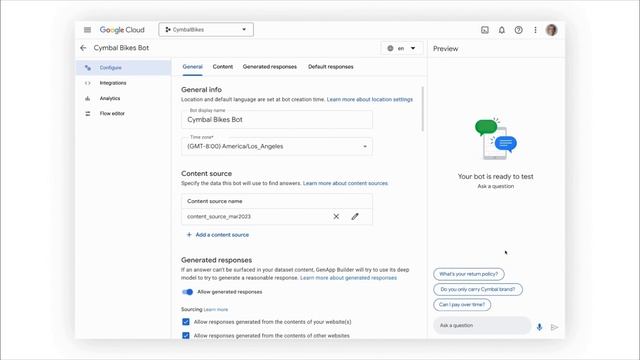
Task: Open the notifications bell
Action: click(x=502, y=30)
